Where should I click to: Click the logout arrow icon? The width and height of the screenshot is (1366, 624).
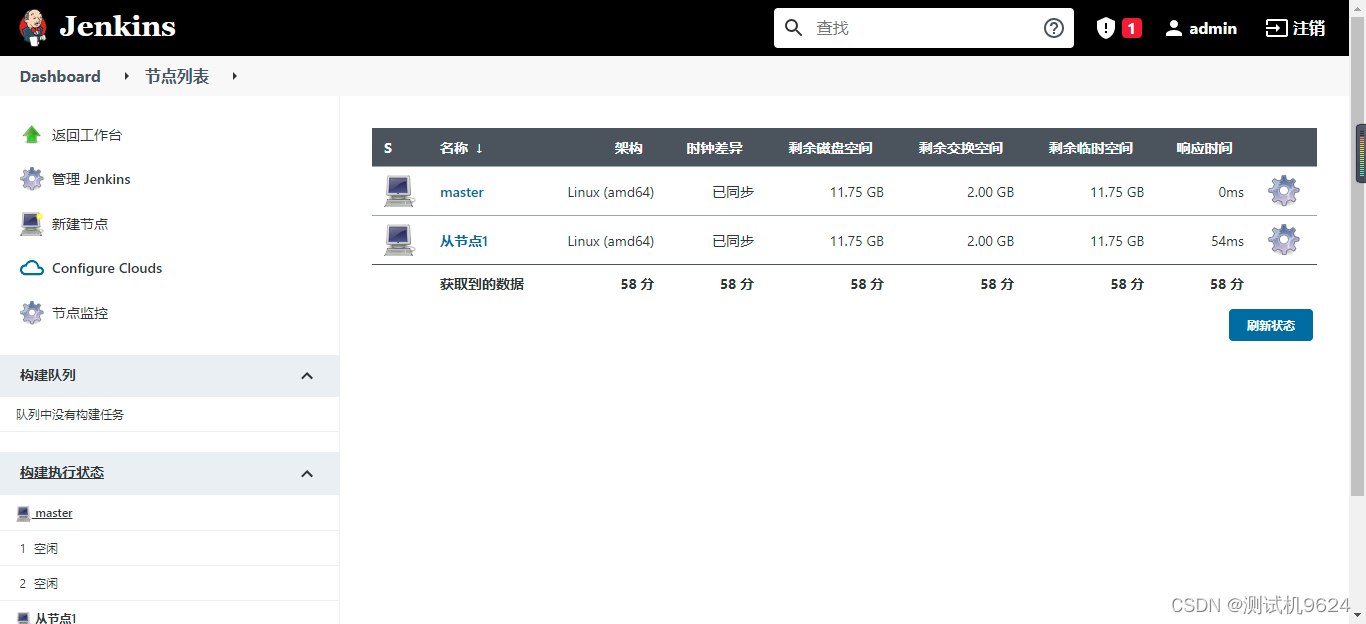[1276, 28]
